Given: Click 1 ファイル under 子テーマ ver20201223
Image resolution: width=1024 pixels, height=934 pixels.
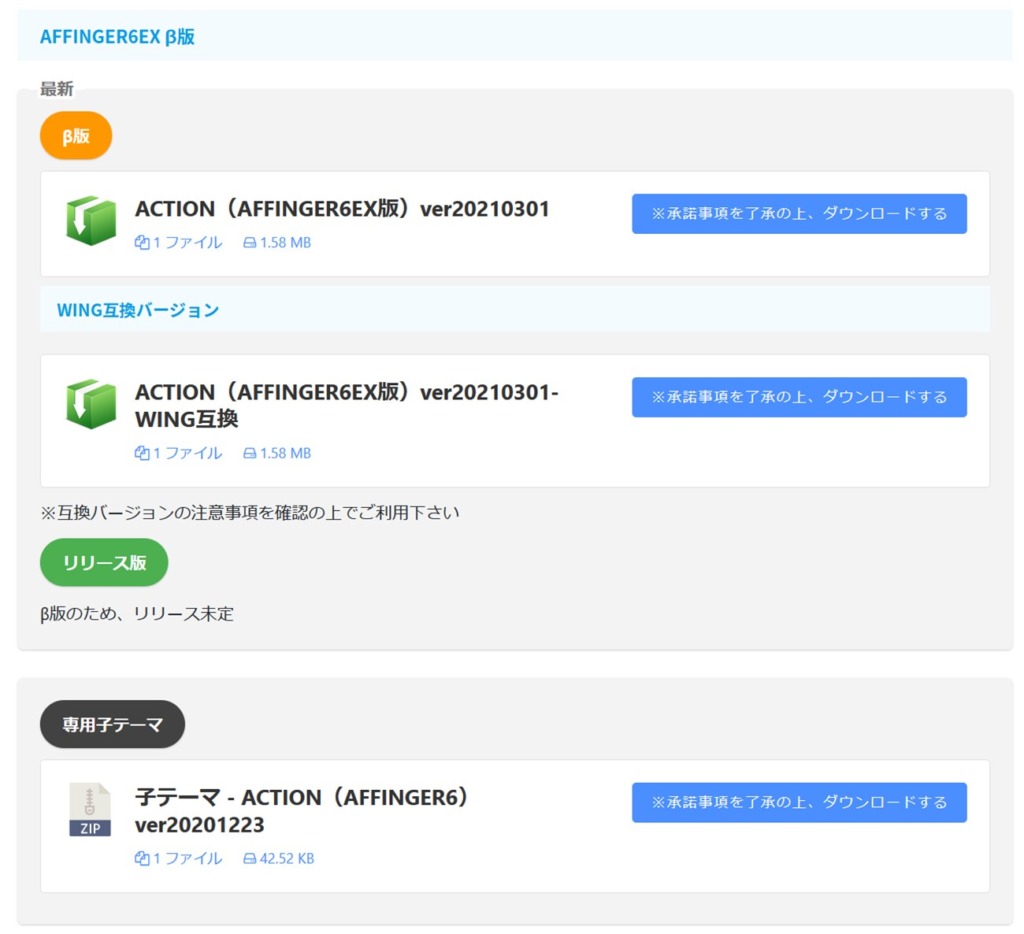Looking at the screenshot, I should 187,859.
